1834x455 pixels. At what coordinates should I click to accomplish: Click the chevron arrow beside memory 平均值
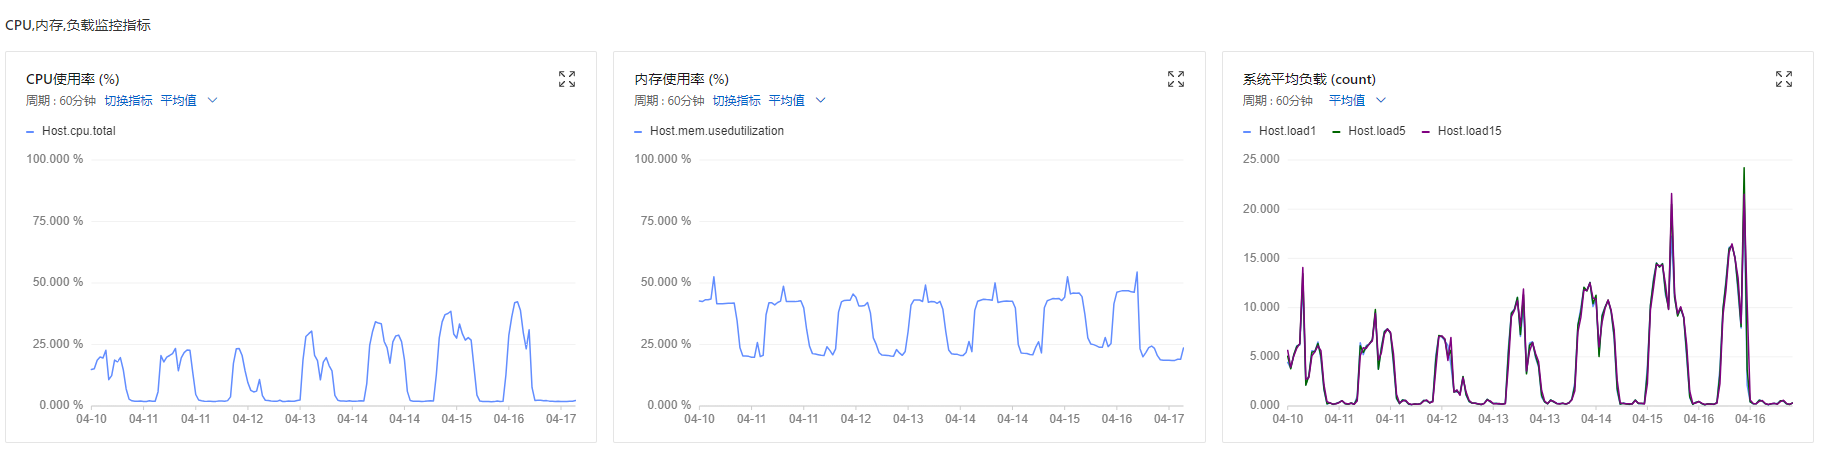click(x=821, y=101)
